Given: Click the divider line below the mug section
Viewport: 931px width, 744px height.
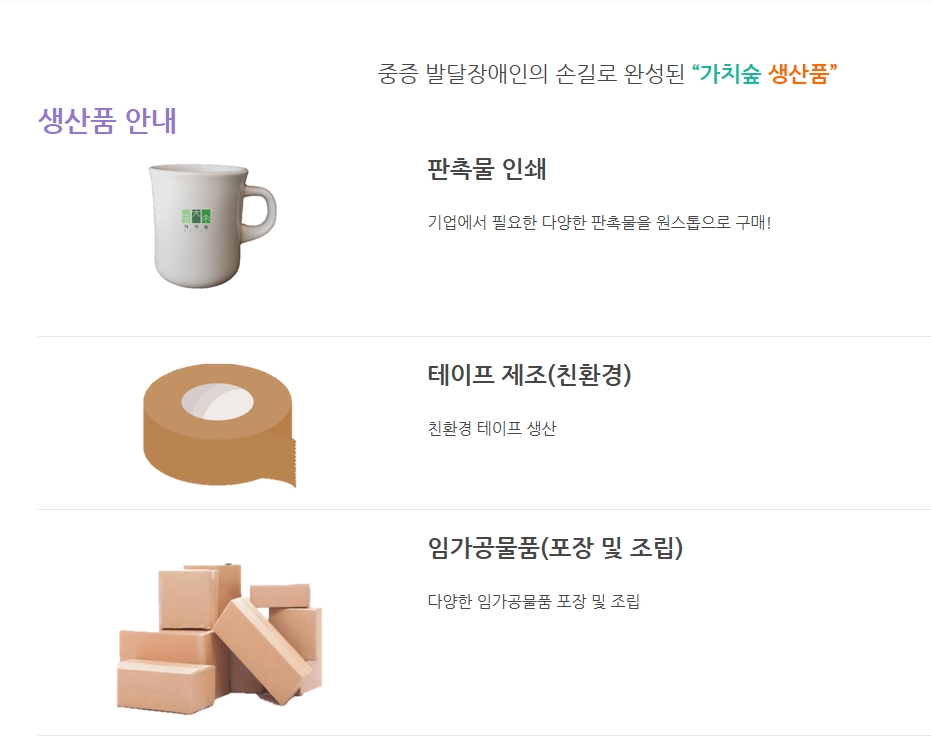Looking at the screenshot, I should tap(484, 336).
